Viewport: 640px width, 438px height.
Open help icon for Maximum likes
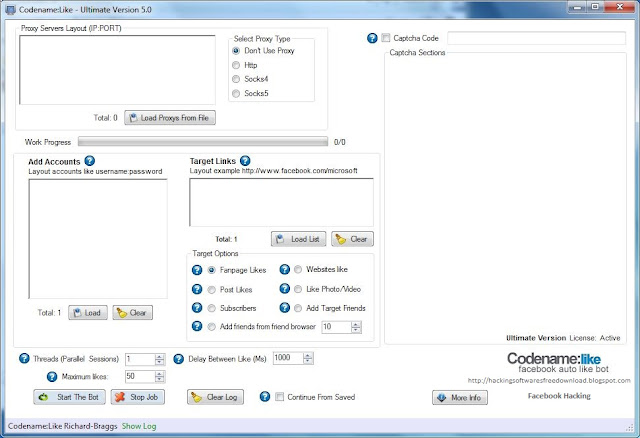coord(52,376)
